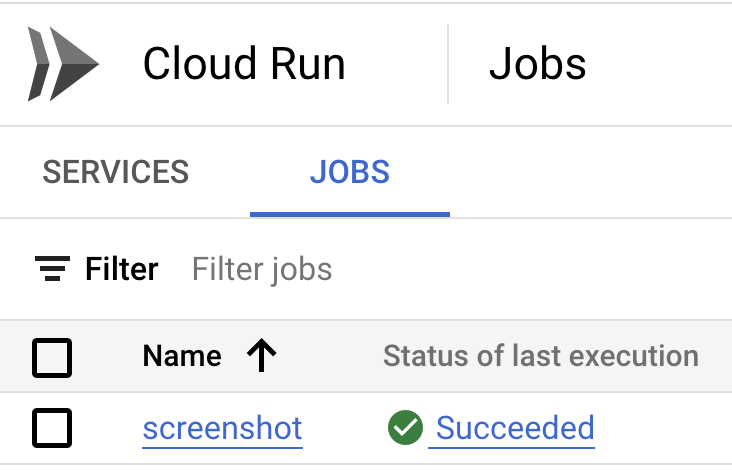Select the JOBS tab

pyautogui.click(x=349, y=172)
